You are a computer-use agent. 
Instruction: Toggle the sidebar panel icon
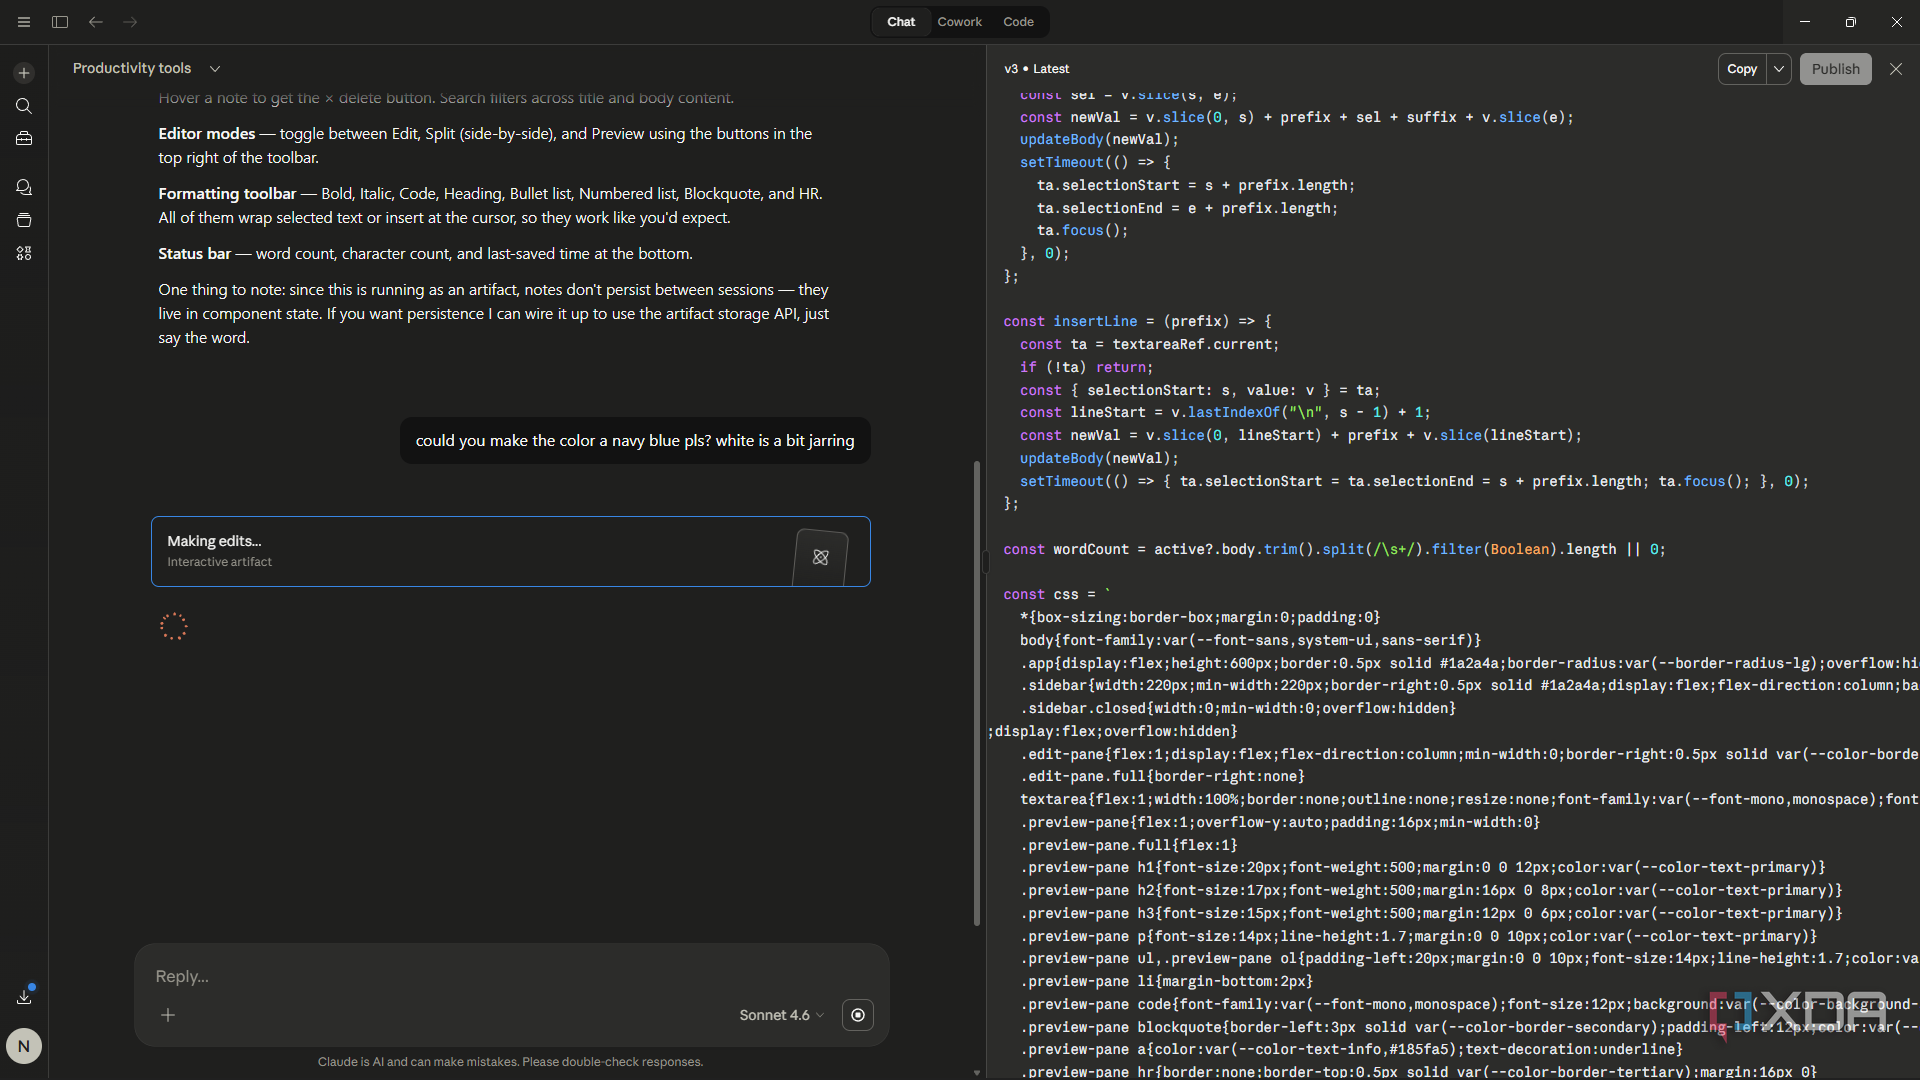pyautogui.click(x=60, y=22)
